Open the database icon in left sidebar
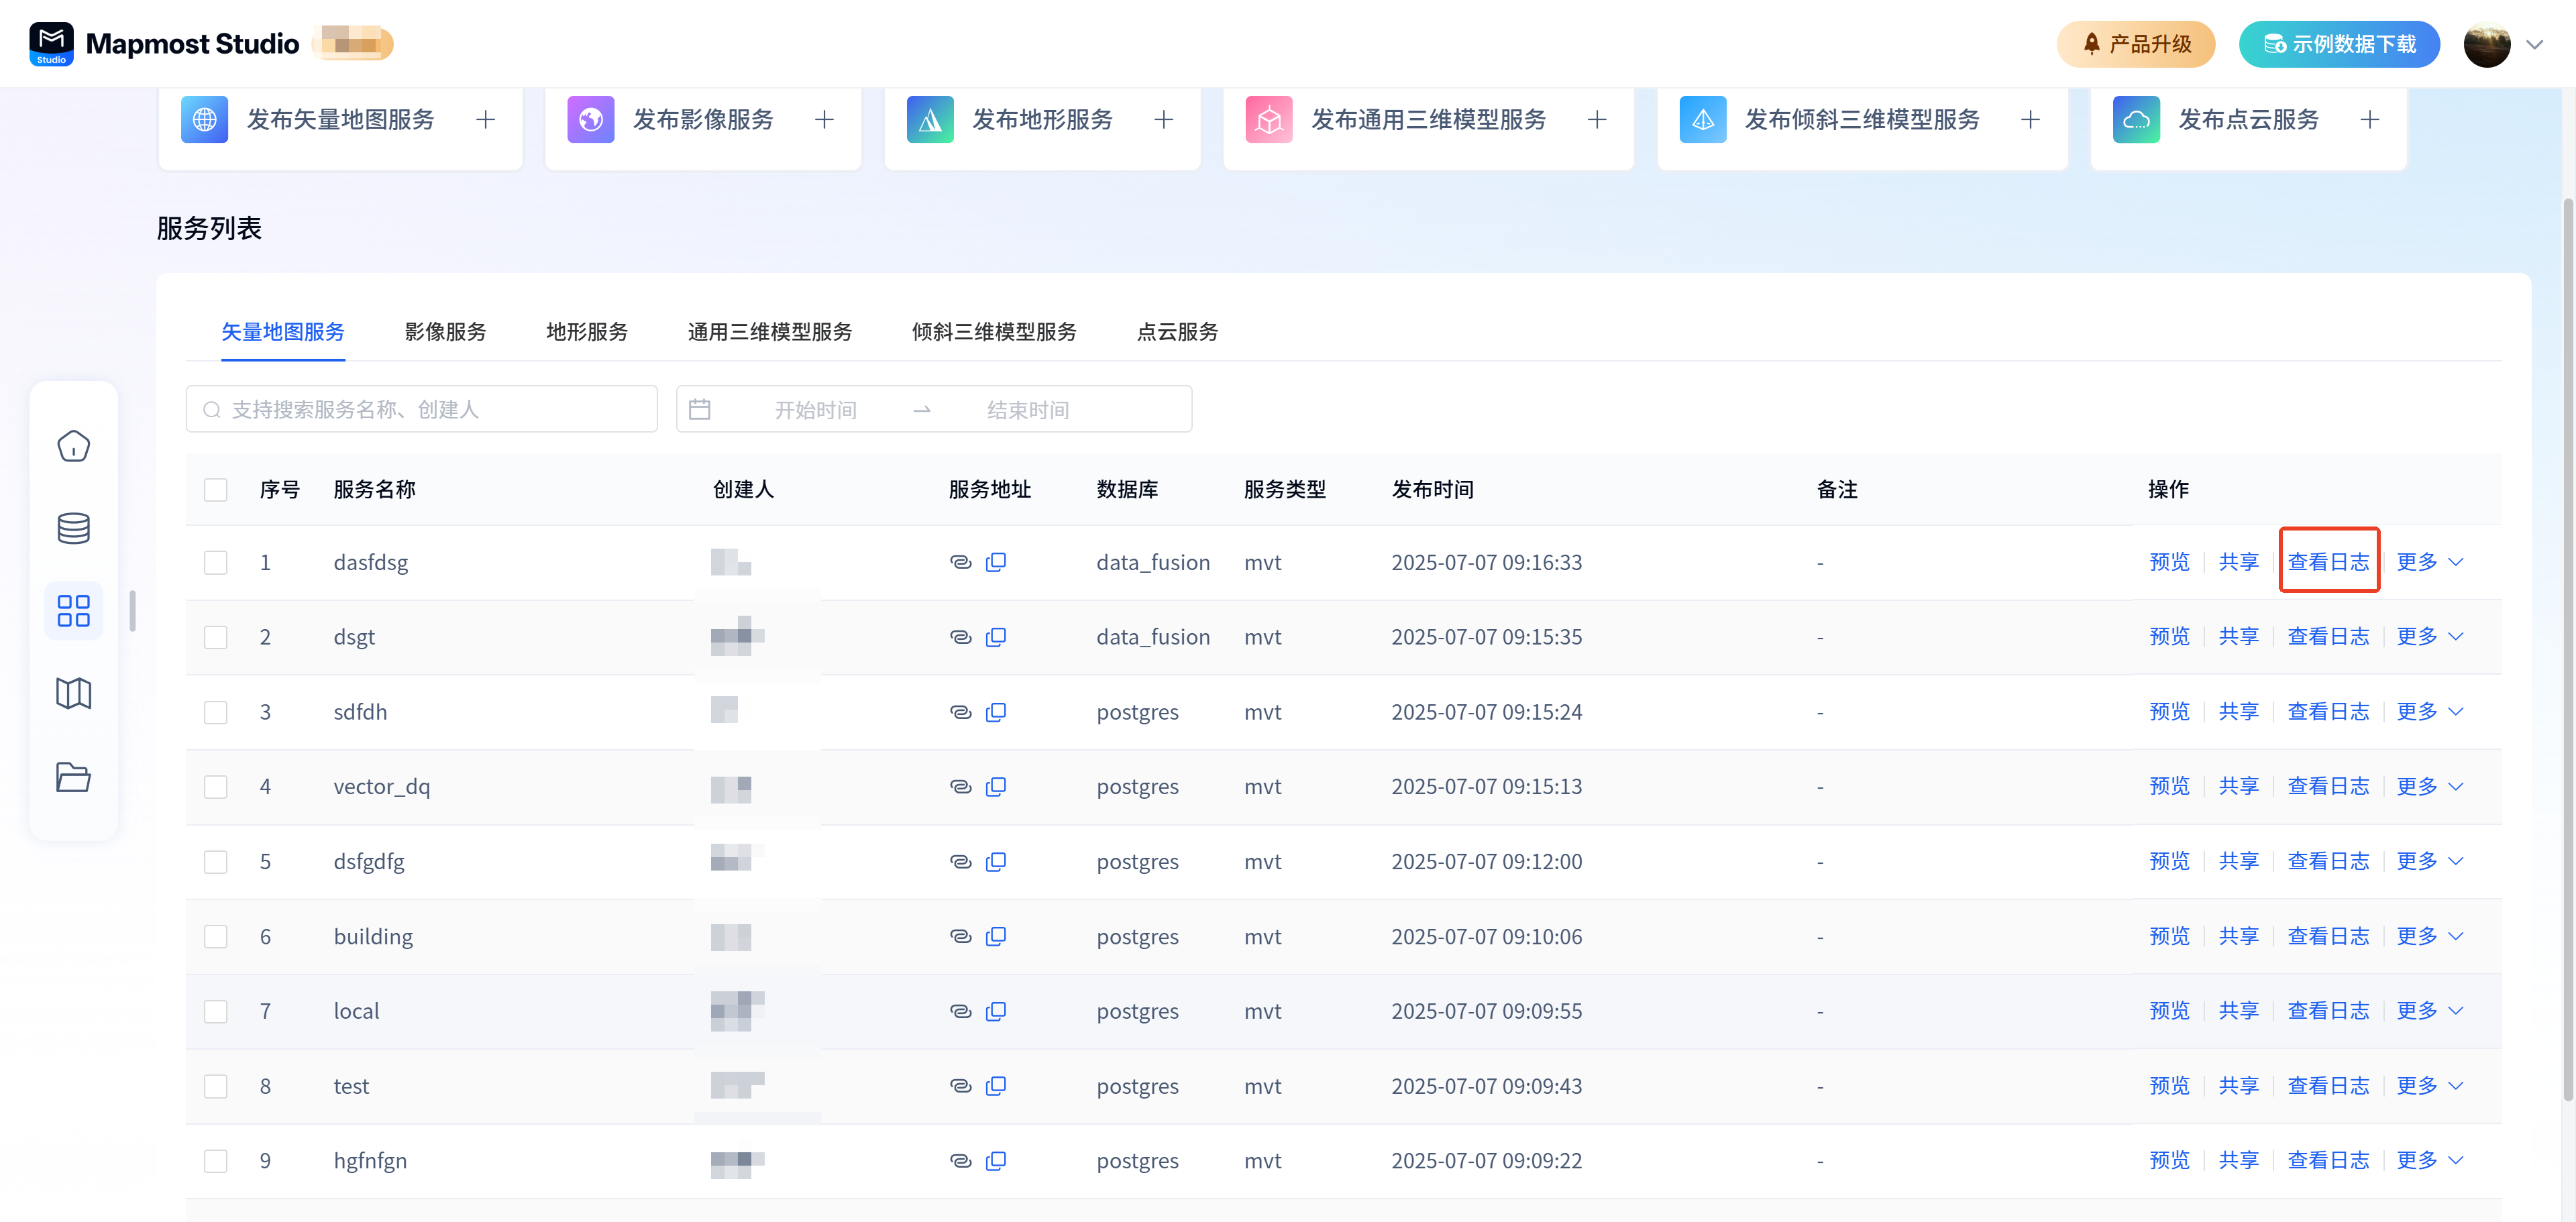The image size is (2576, 1222). coord(73,528)
